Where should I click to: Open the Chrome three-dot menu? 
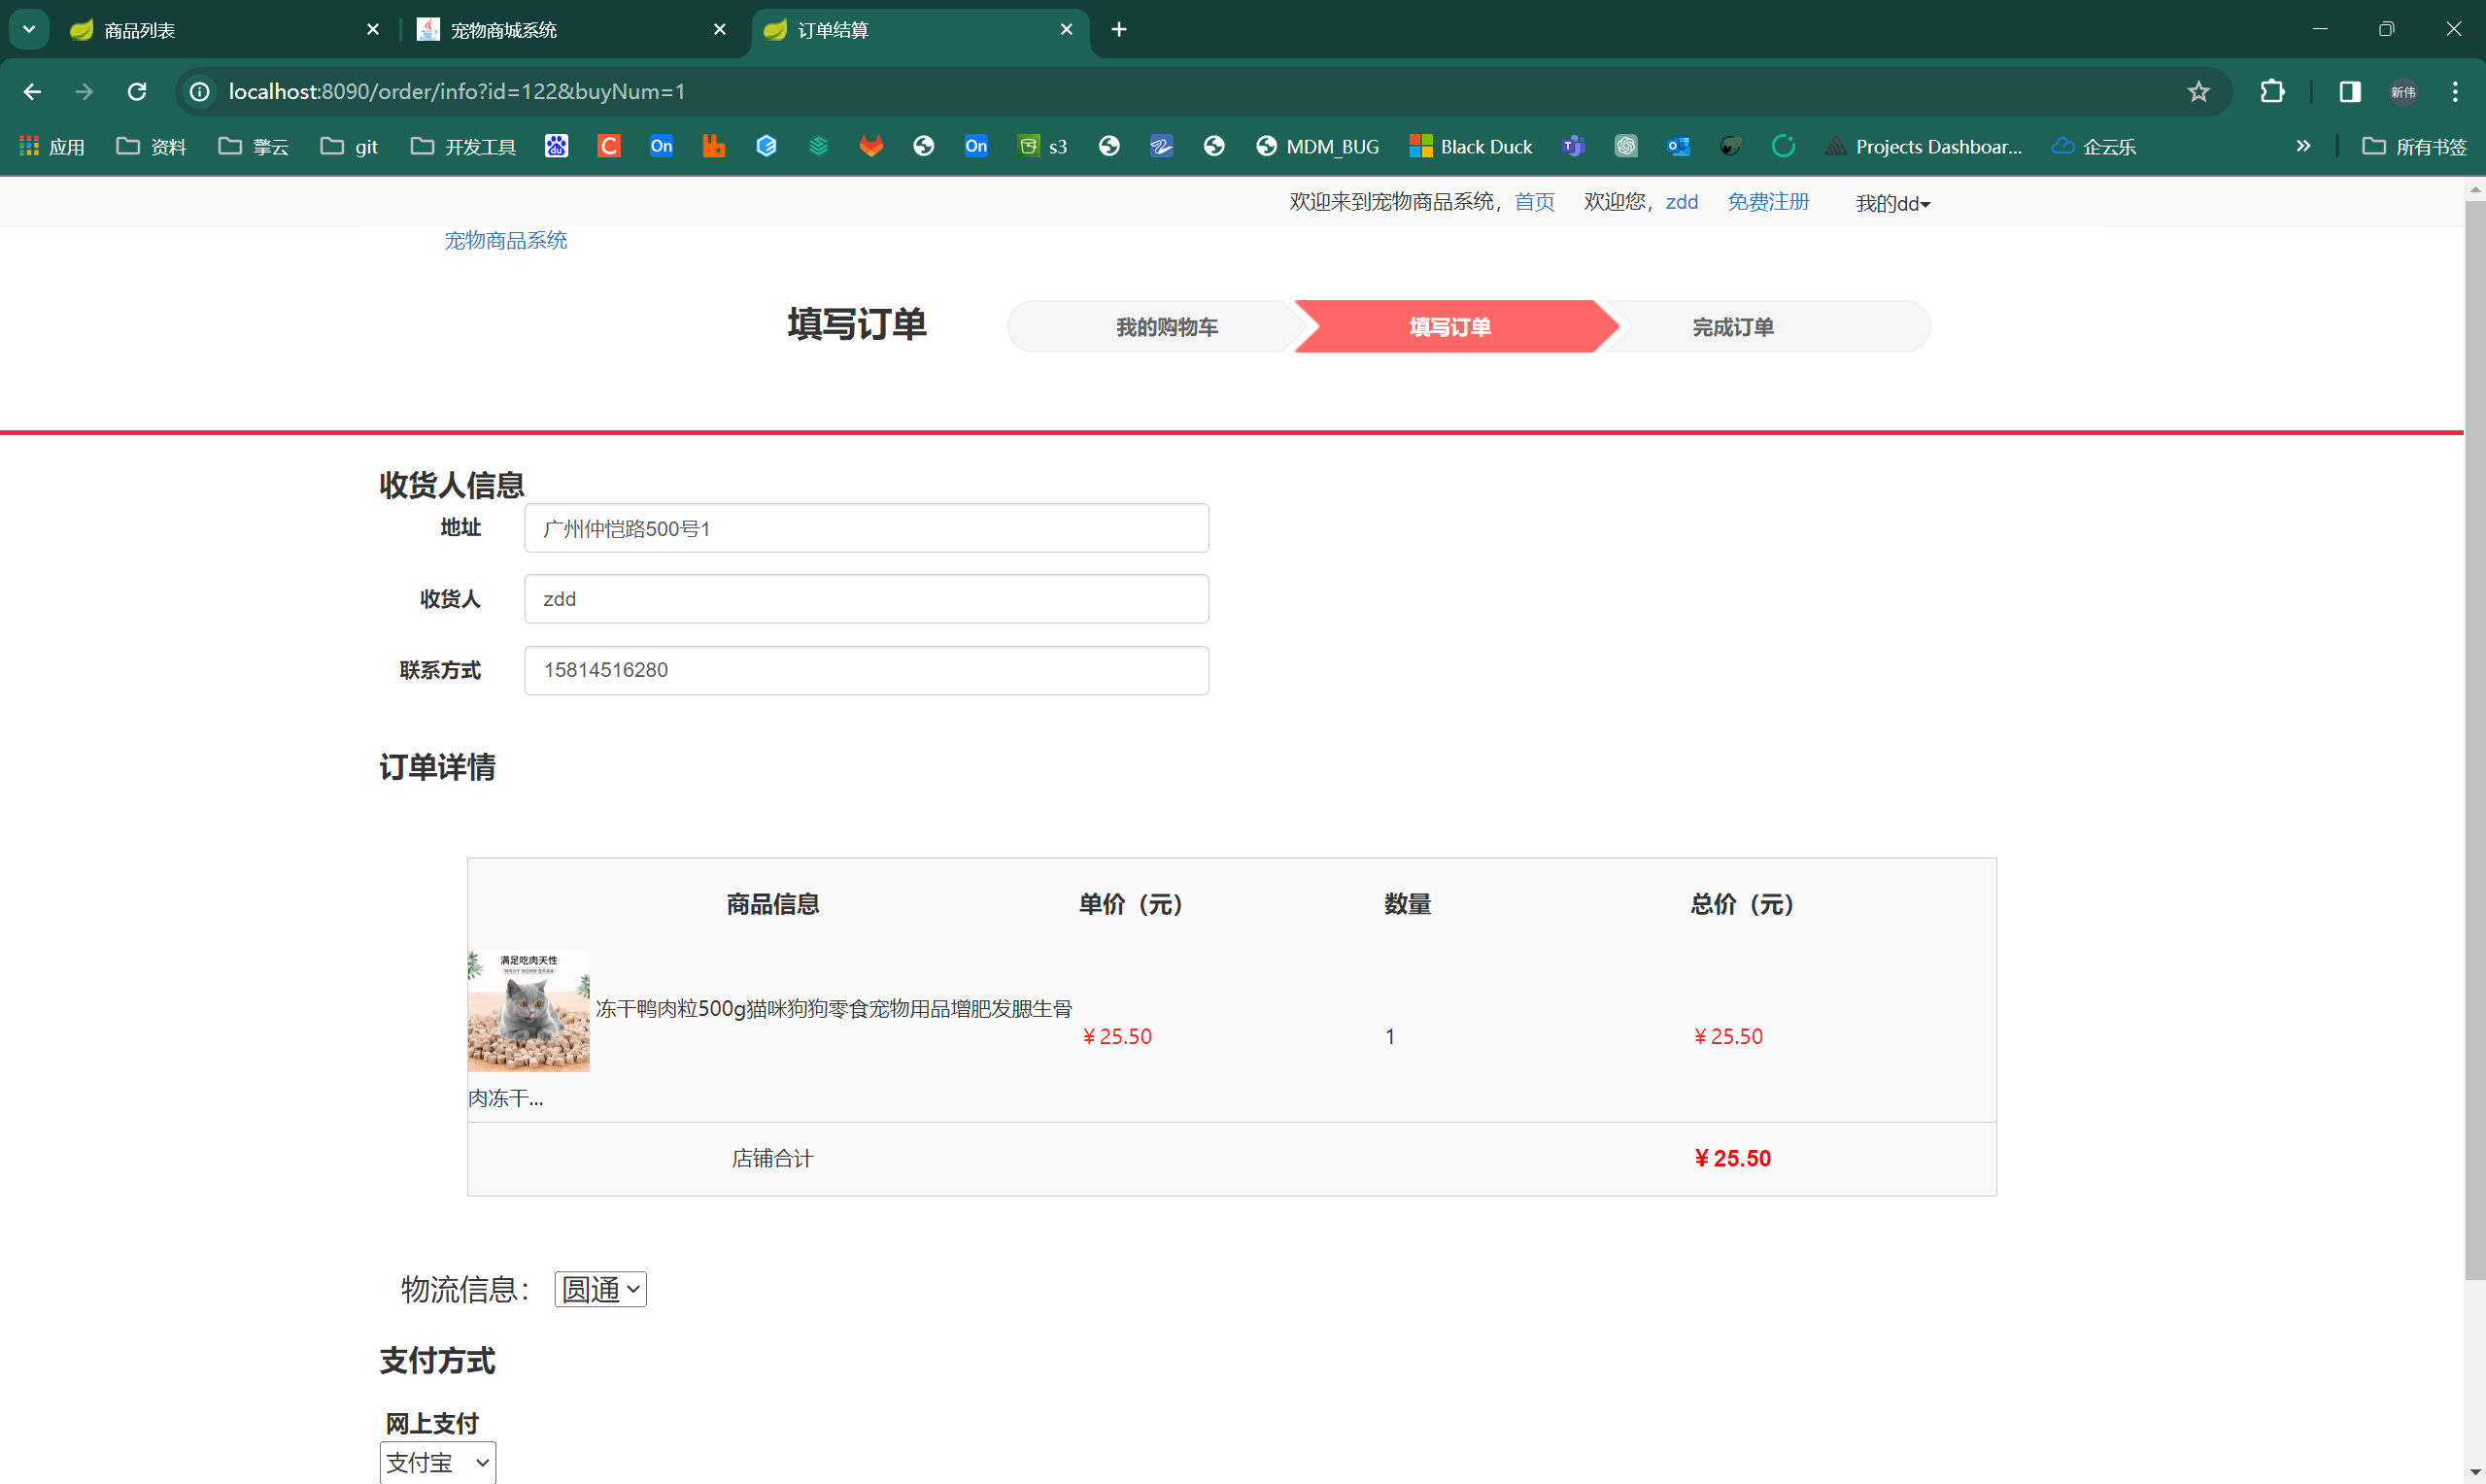pyautogui.click(x=2455, y=92)
